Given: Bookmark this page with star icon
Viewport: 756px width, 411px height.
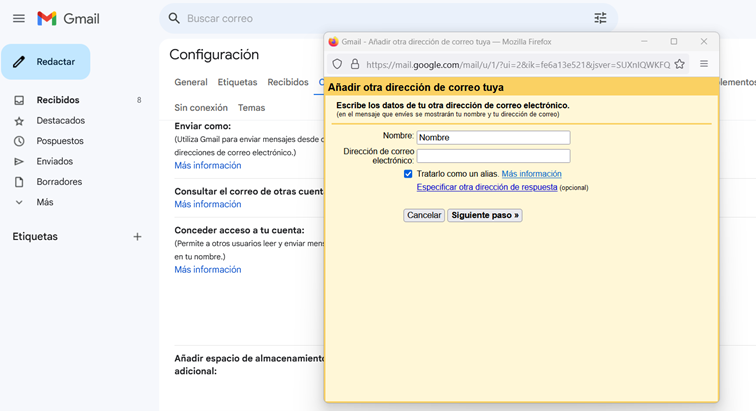Looking at the screenshot, I should pos(679,64).
